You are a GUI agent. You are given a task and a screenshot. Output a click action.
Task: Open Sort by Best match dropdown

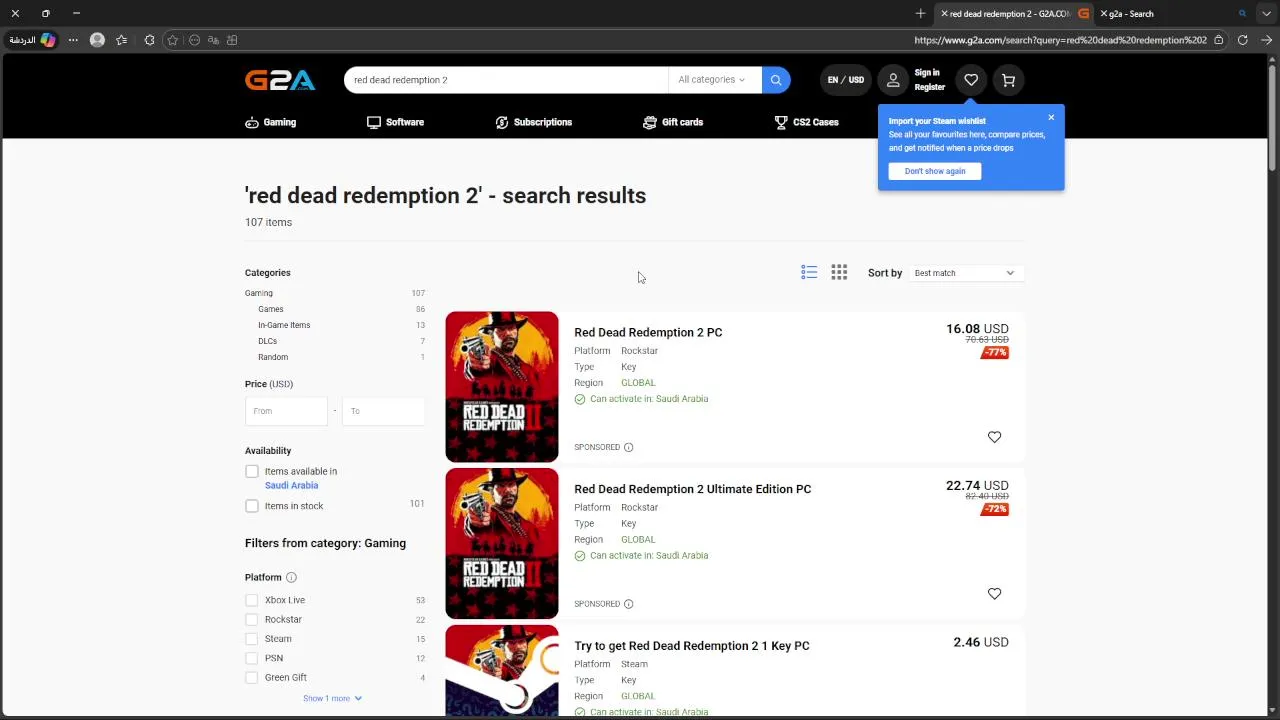click(x=965, y=273)
